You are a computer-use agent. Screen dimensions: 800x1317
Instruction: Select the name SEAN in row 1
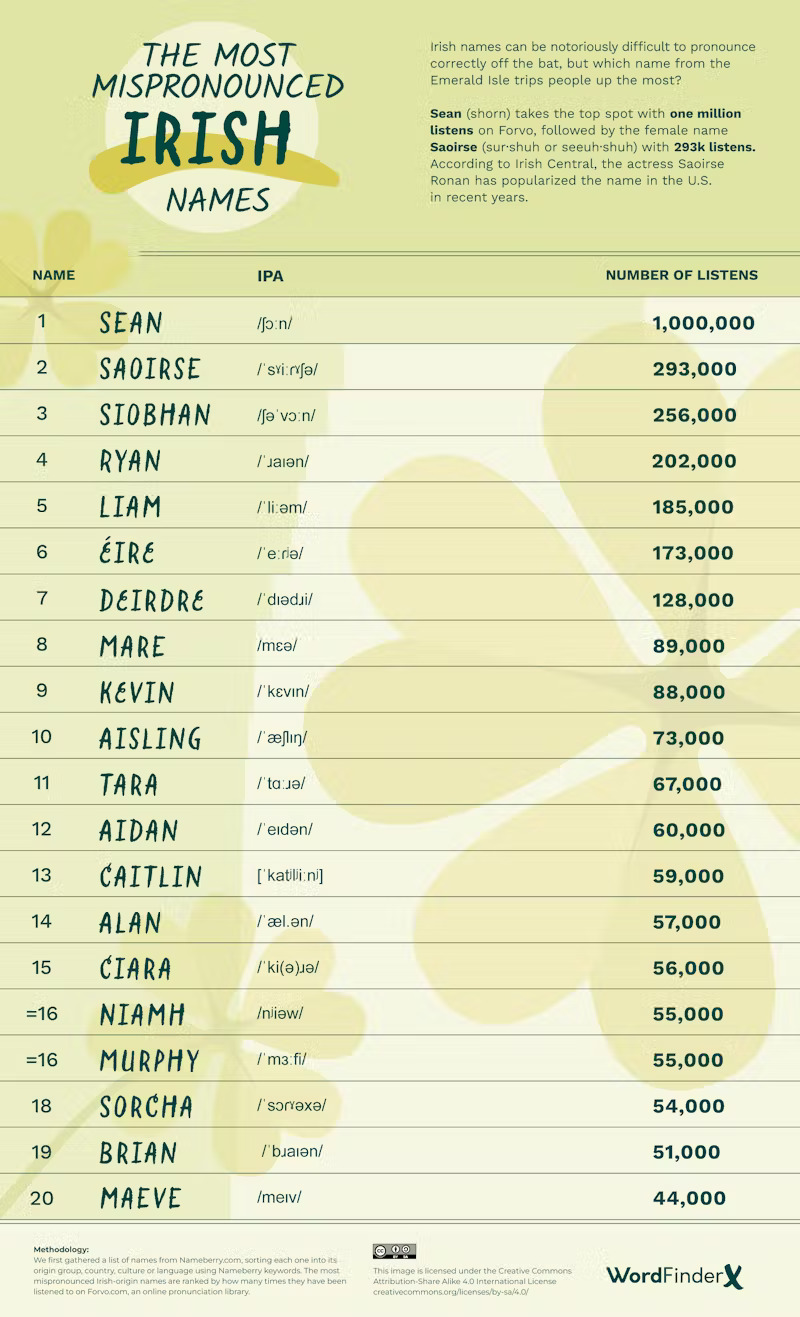coord(131,323)
